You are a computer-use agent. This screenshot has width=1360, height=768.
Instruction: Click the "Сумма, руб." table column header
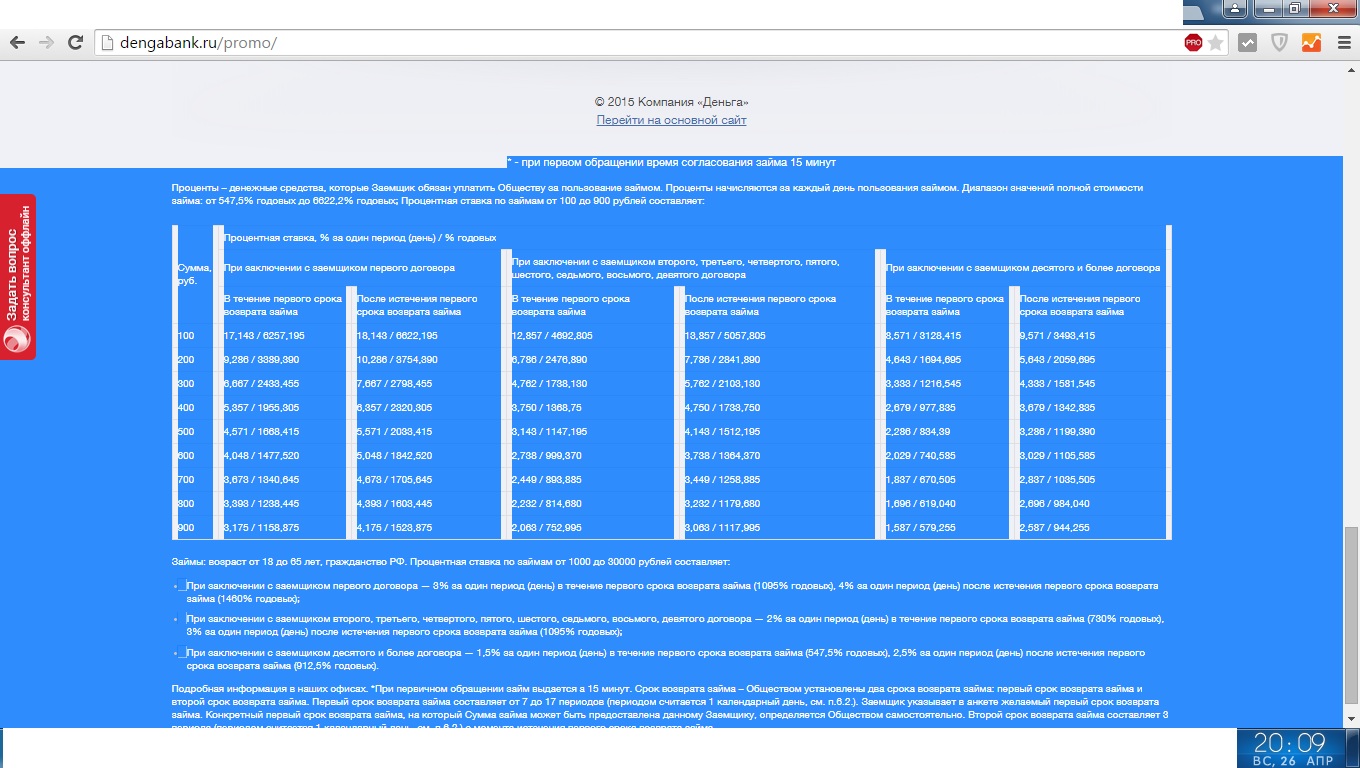pyautogui.click(x=193, y=274)
